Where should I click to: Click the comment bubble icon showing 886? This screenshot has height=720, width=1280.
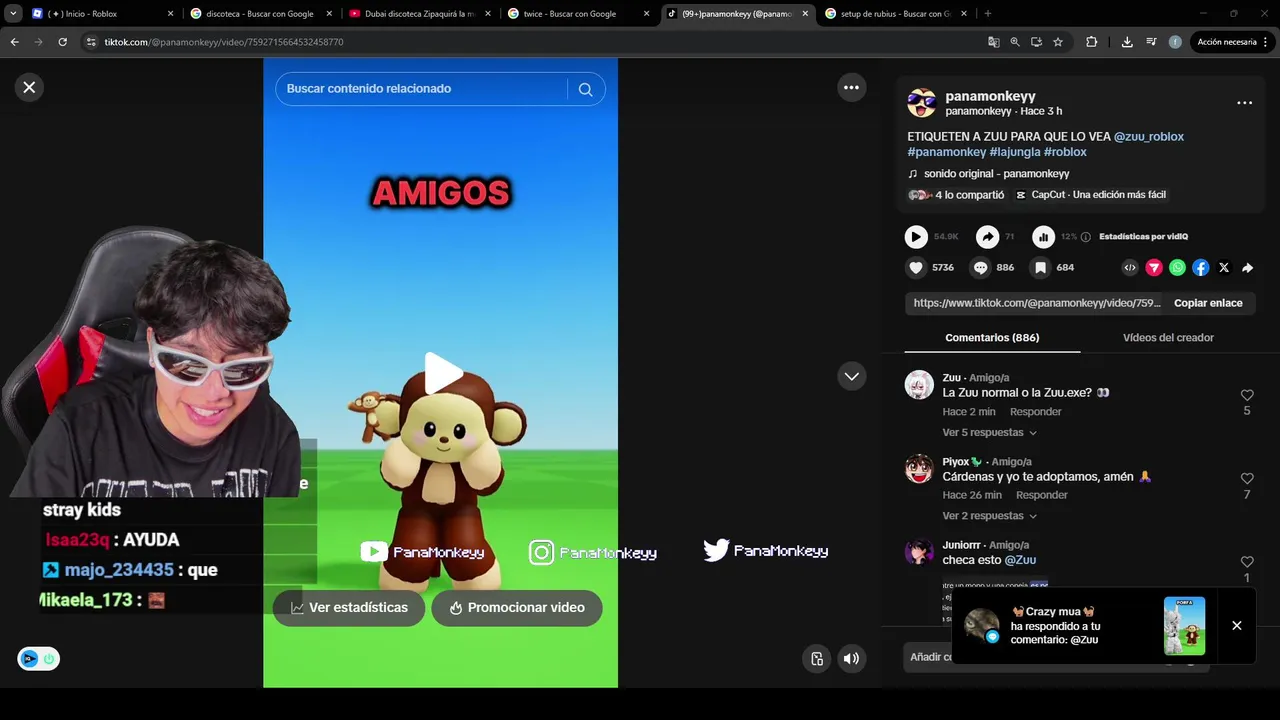981,268
